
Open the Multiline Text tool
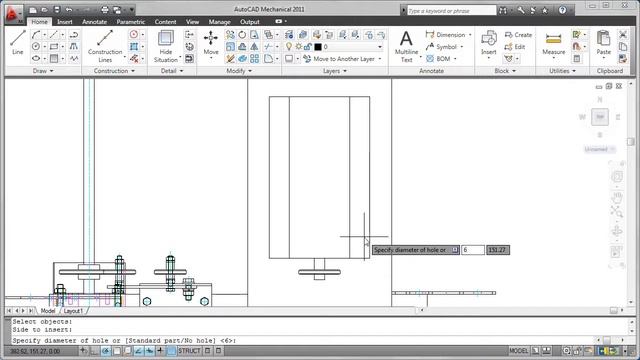click(x=406, y=46)
